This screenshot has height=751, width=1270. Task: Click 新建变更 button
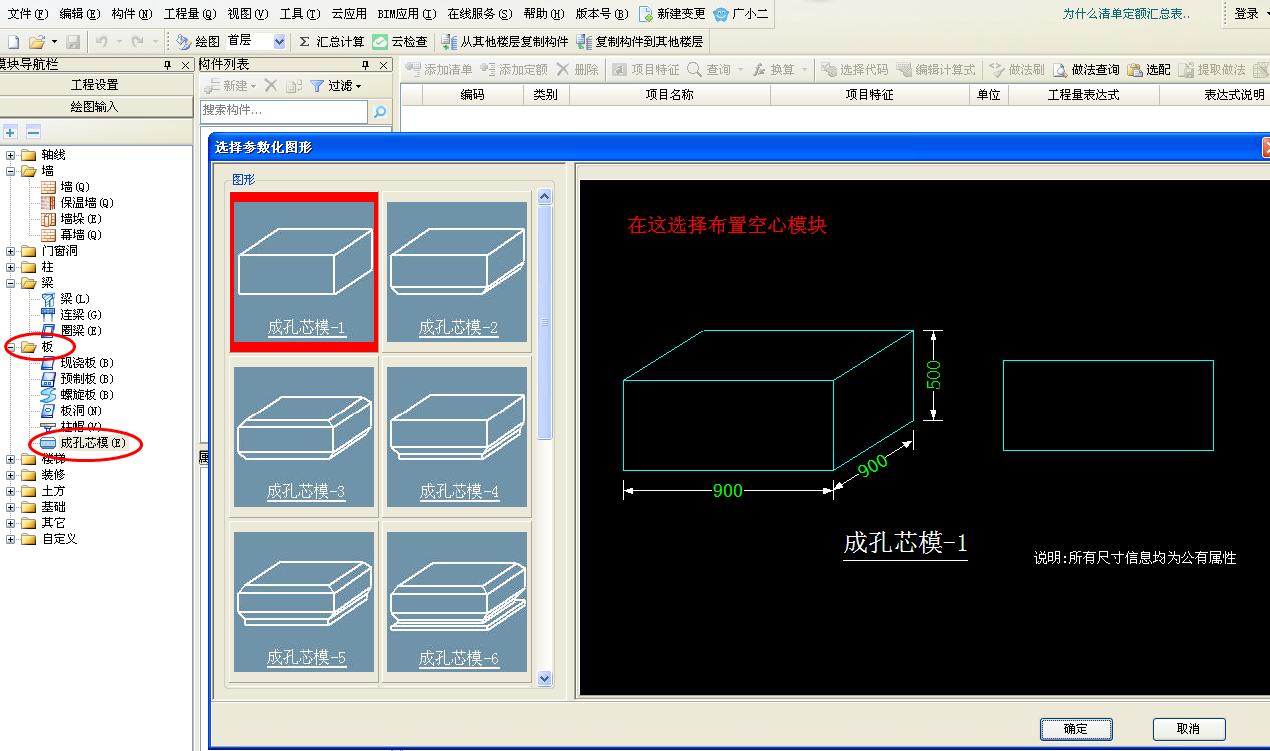coord(671,14)
